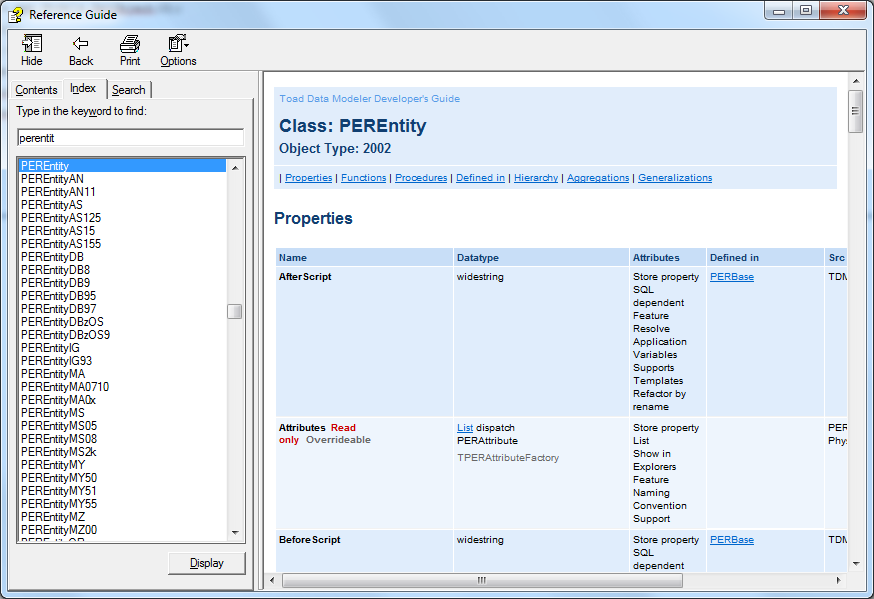Image resolution: width=874 pixels, height=599 pixels.
Task: Choose PEREntityDB in the index
Action: pos(52,256)
